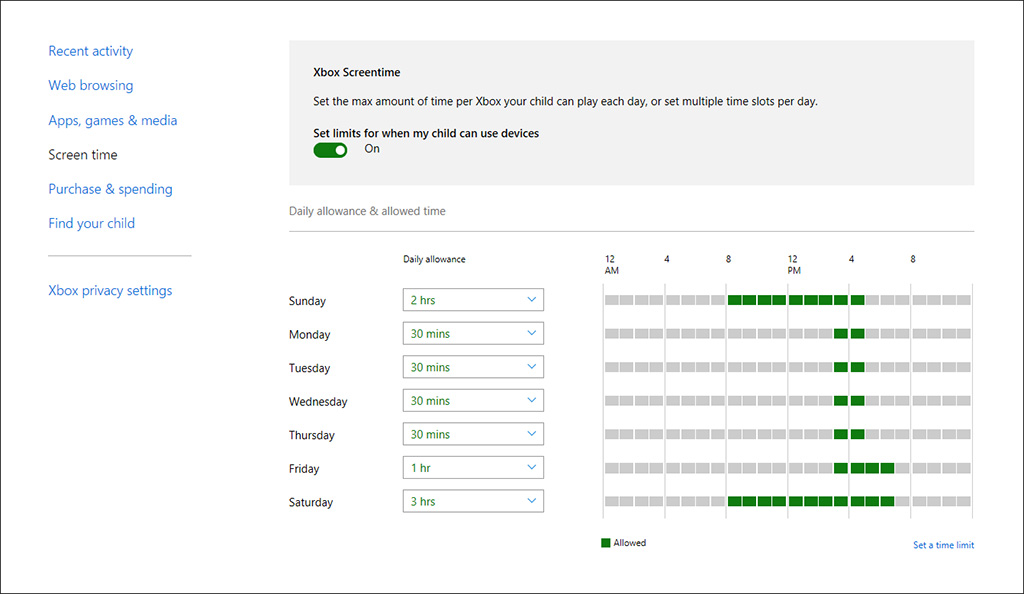1024x594 pixels.
Task: Go to Web browsing settings
Action: point(90,86)
